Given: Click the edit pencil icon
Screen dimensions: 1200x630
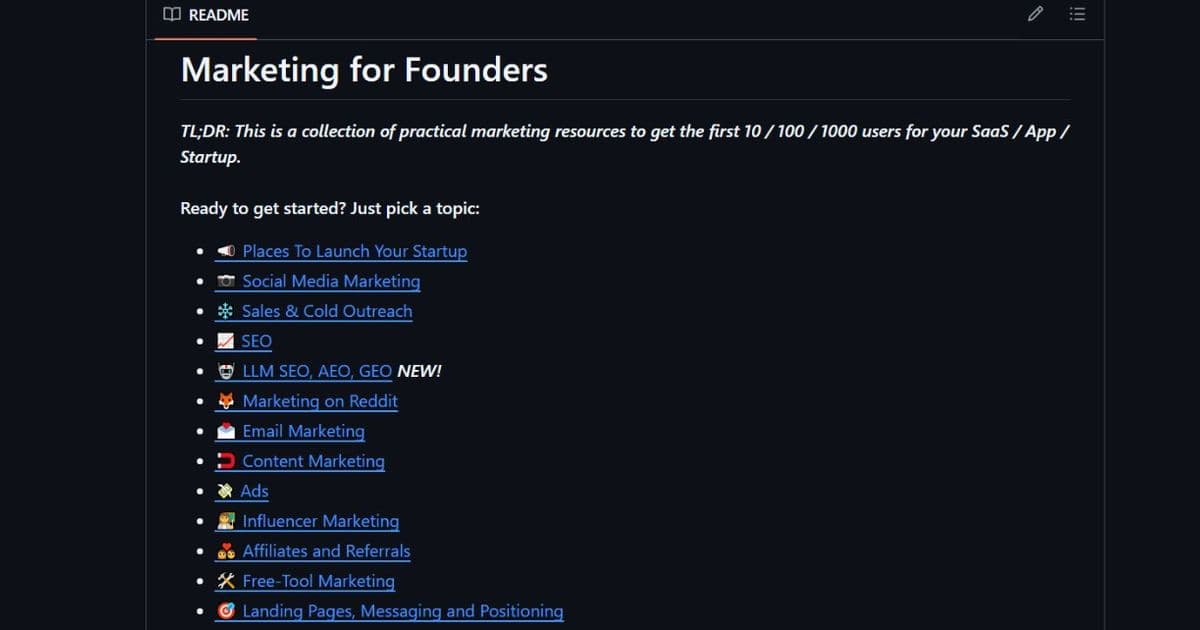Looking at the screenshot, I should [x=1035, y=14].
